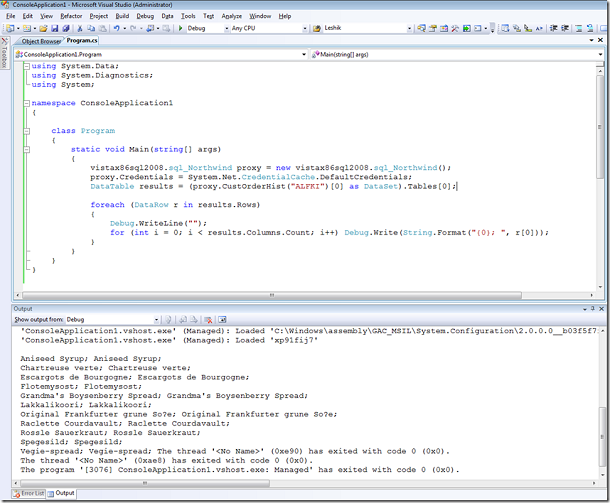Increase line indent with the indent icon
This screenshot has width=610, height=503.
click(564, 28)
